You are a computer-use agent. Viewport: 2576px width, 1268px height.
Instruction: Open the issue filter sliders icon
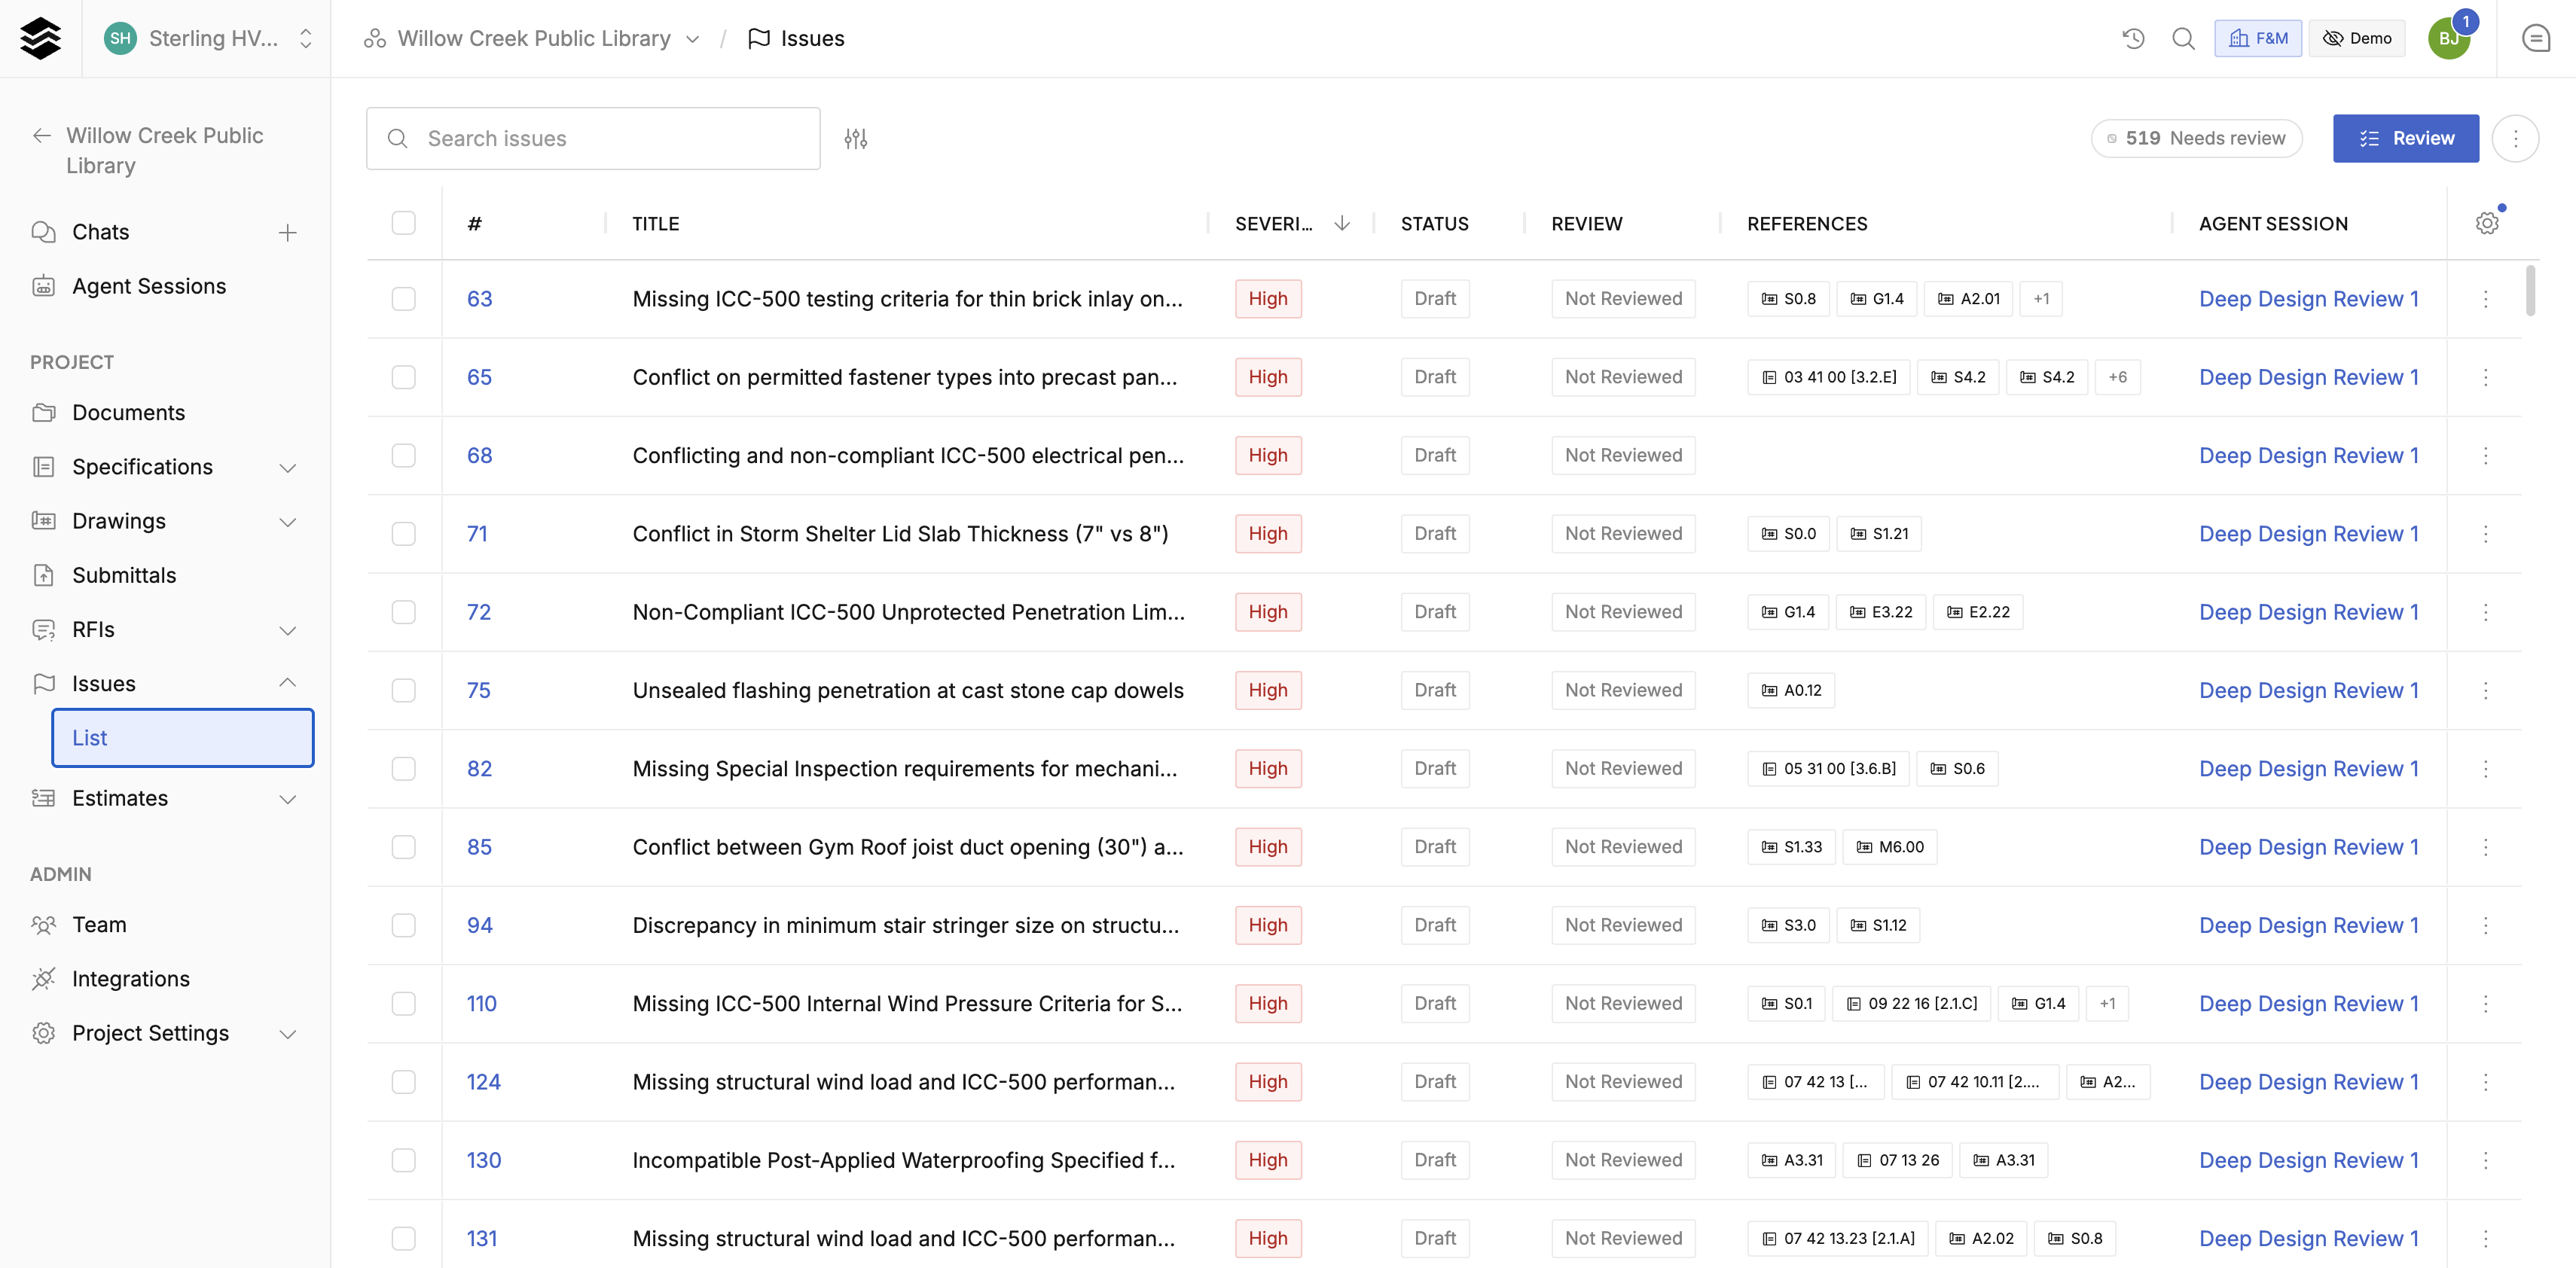coord(855,138)
